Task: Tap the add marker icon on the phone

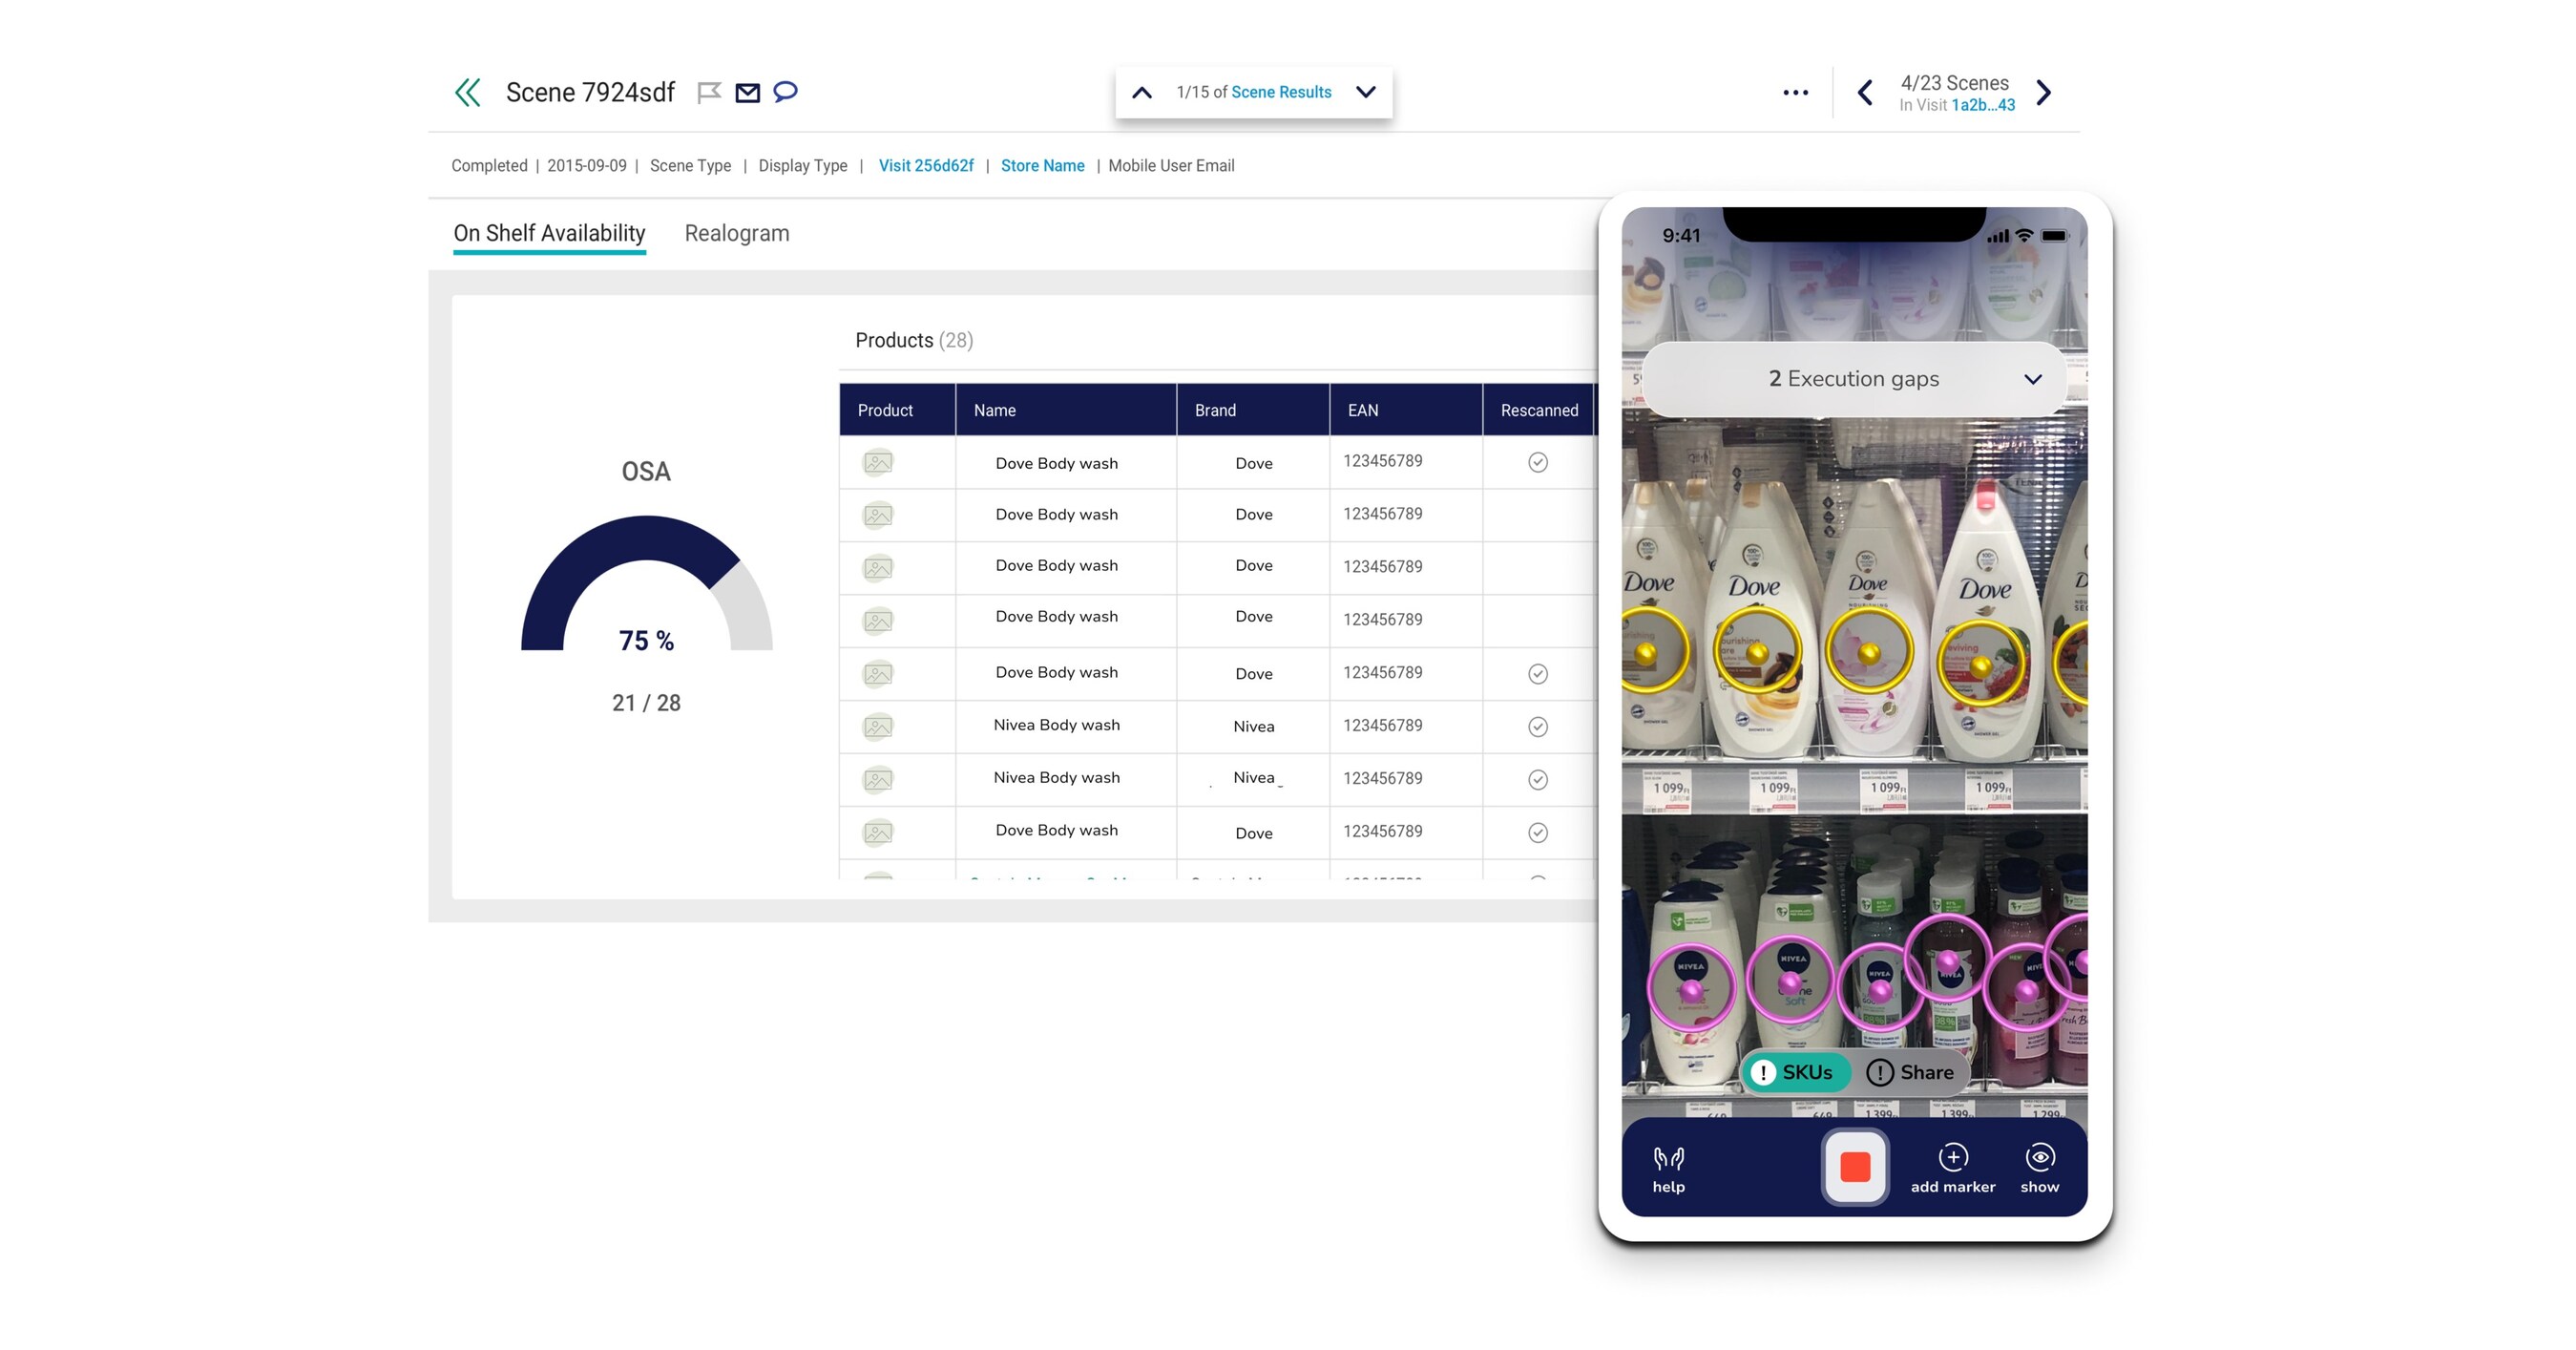Action: tap(1952, 1160)
